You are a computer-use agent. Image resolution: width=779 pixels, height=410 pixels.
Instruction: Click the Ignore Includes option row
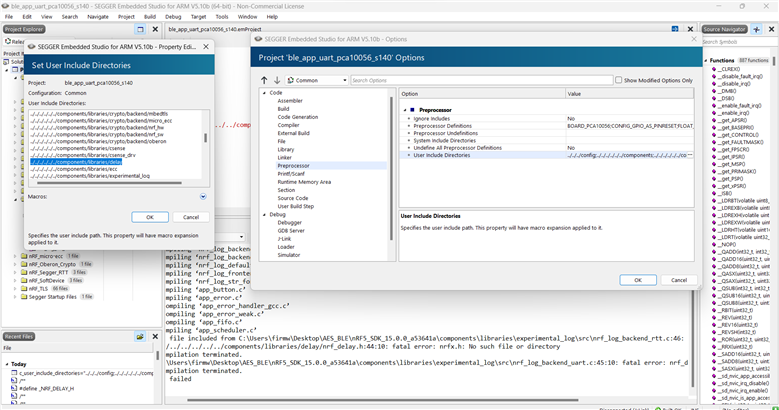pos(546,119)
